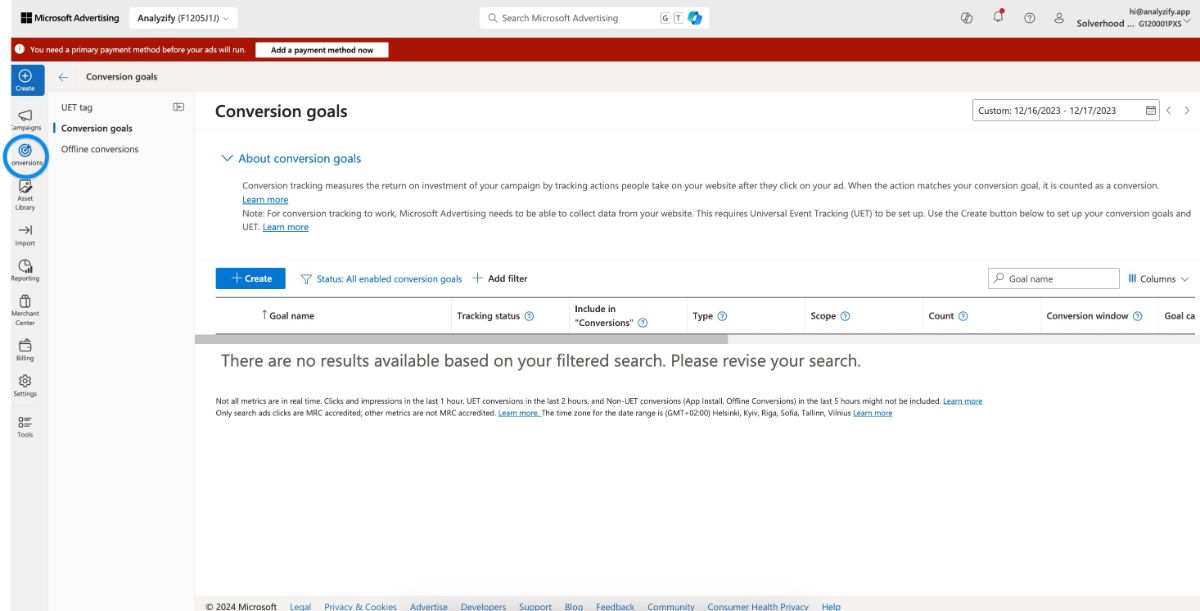Click Learn more after time zone text
Viewport: 1200px width, 611px height.
coord(873,413)
